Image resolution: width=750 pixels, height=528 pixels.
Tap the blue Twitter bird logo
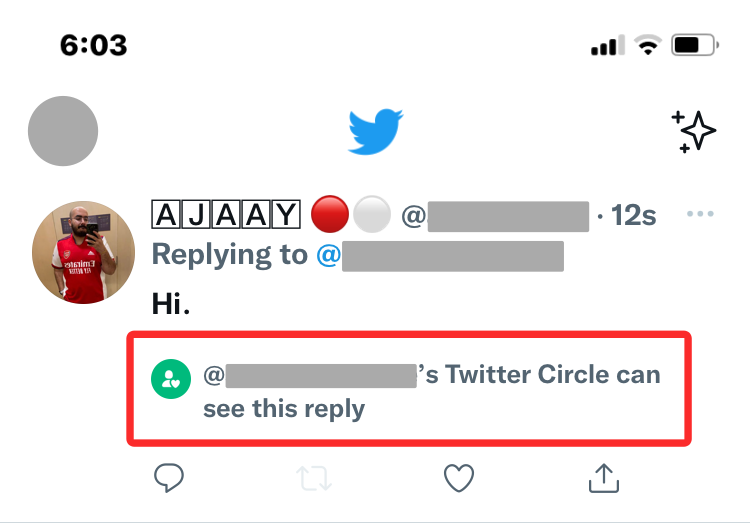(375, 132)
